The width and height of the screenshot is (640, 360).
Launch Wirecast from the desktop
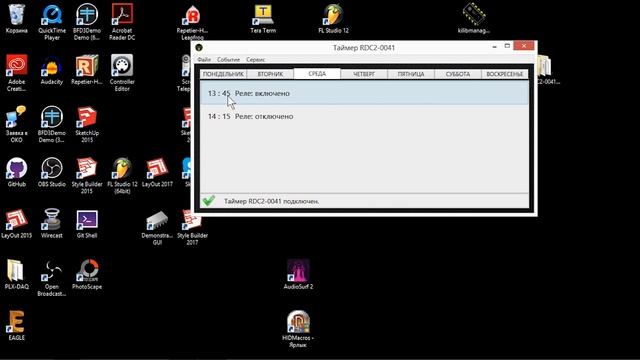point(52,220)
